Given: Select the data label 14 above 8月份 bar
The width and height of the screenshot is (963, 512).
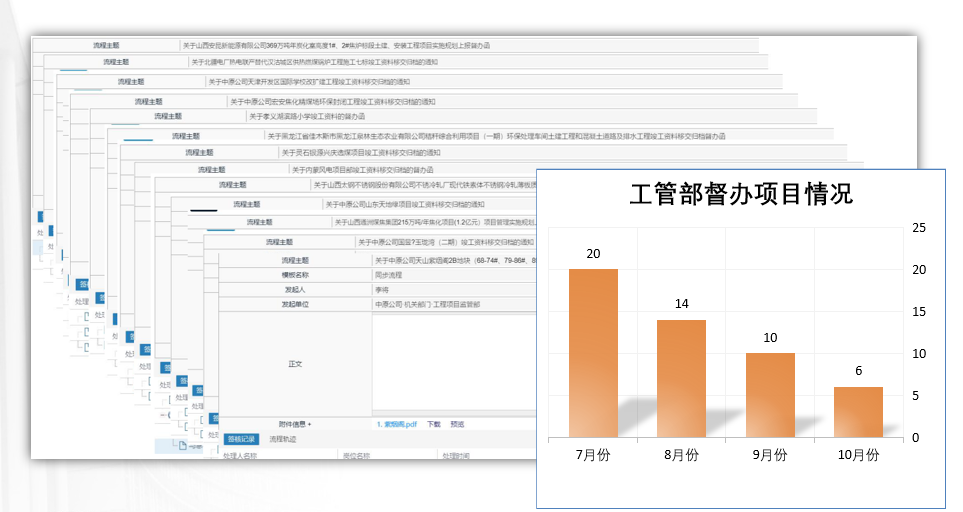Looking at the screenshot, I should [681, 304].
